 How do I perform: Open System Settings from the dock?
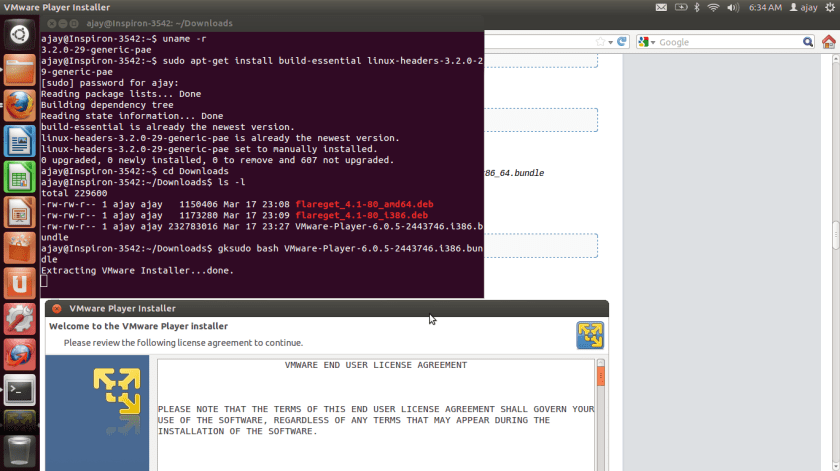(x=19, y=319)
